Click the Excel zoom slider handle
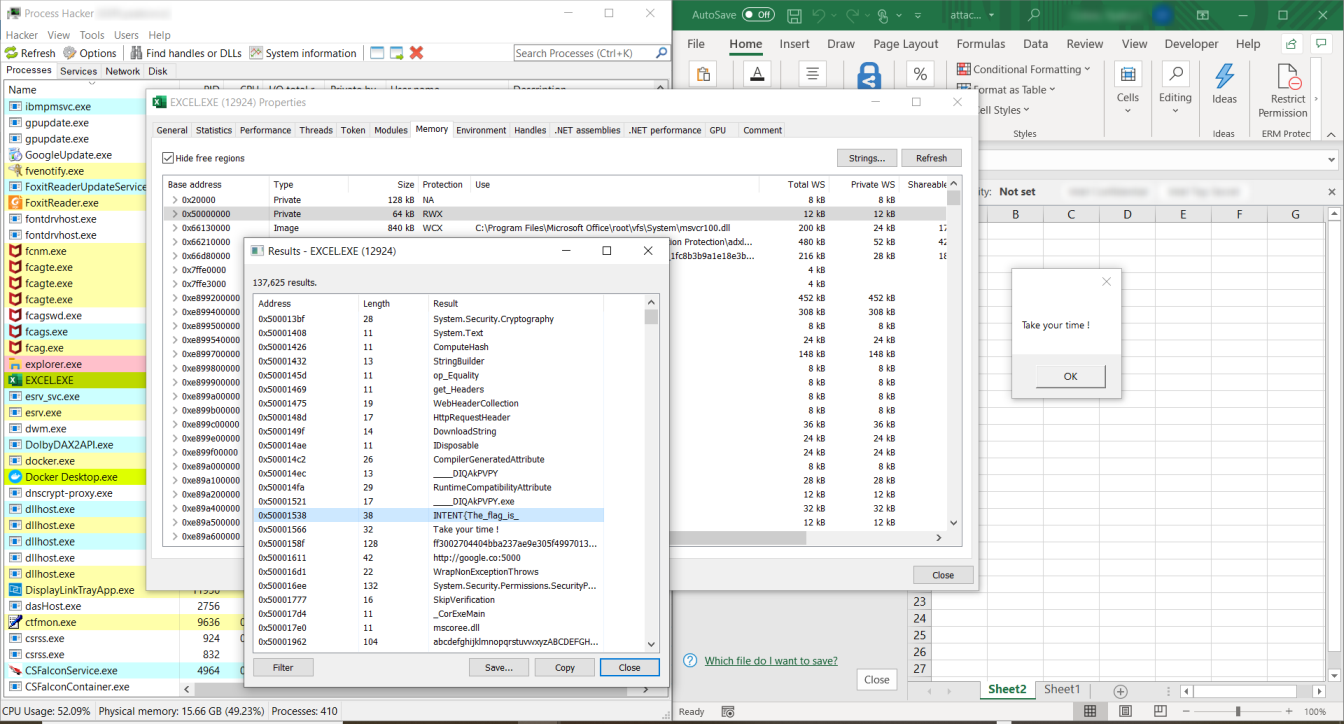This screenshot has height=724, width=1344. pyautogui.click(x=1238, y=711)
